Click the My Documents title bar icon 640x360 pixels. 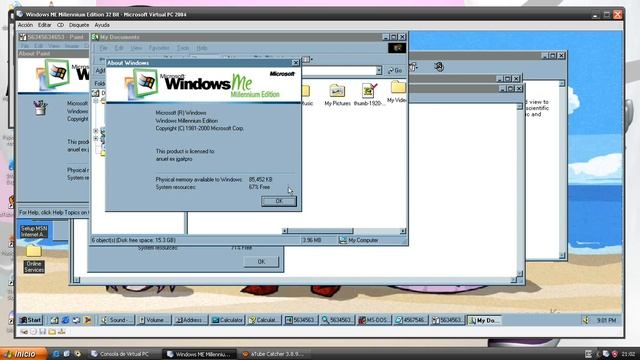pyautogui.click(x=96, y=37)
